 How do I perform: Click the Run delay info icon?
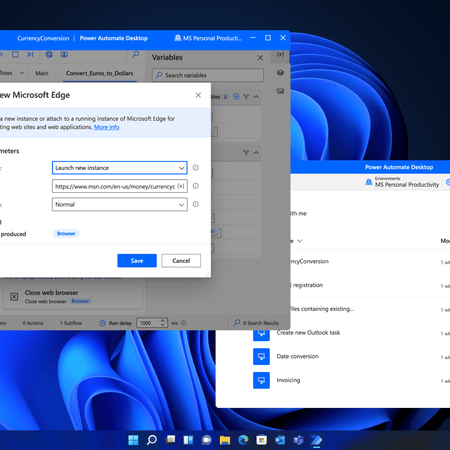183,323
